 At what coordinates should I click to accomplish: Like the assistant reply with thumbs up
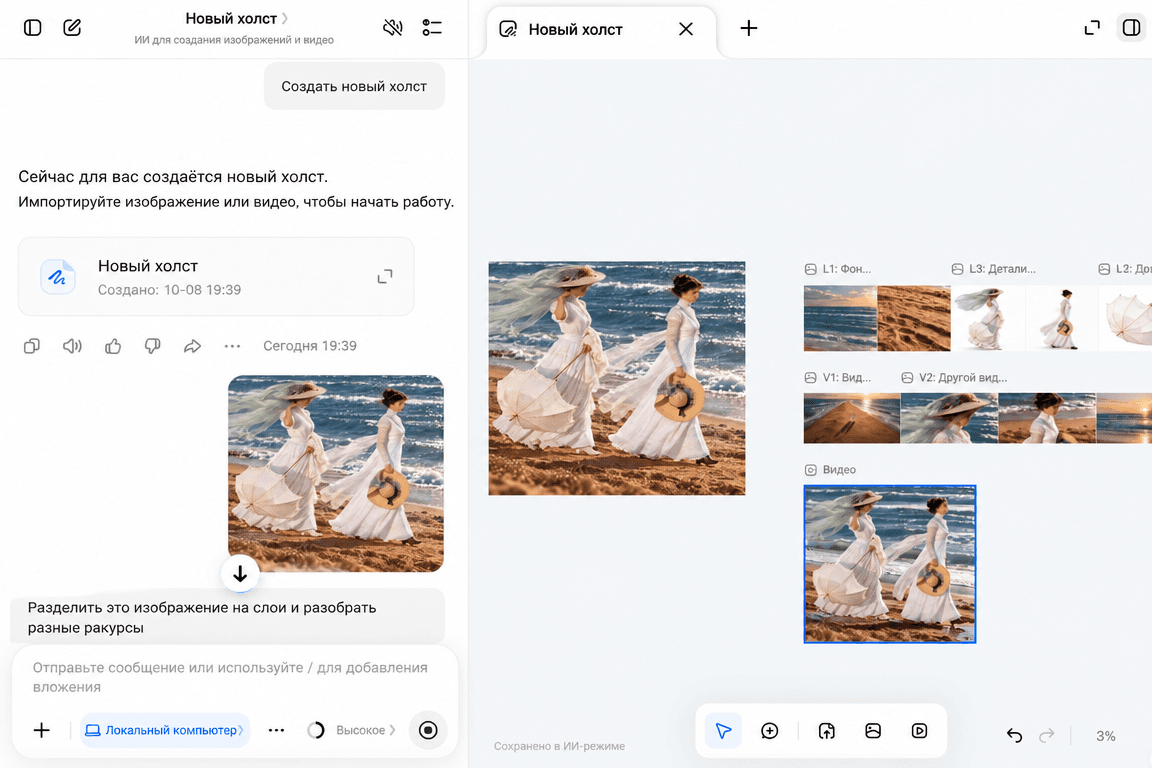coord(112,345)
